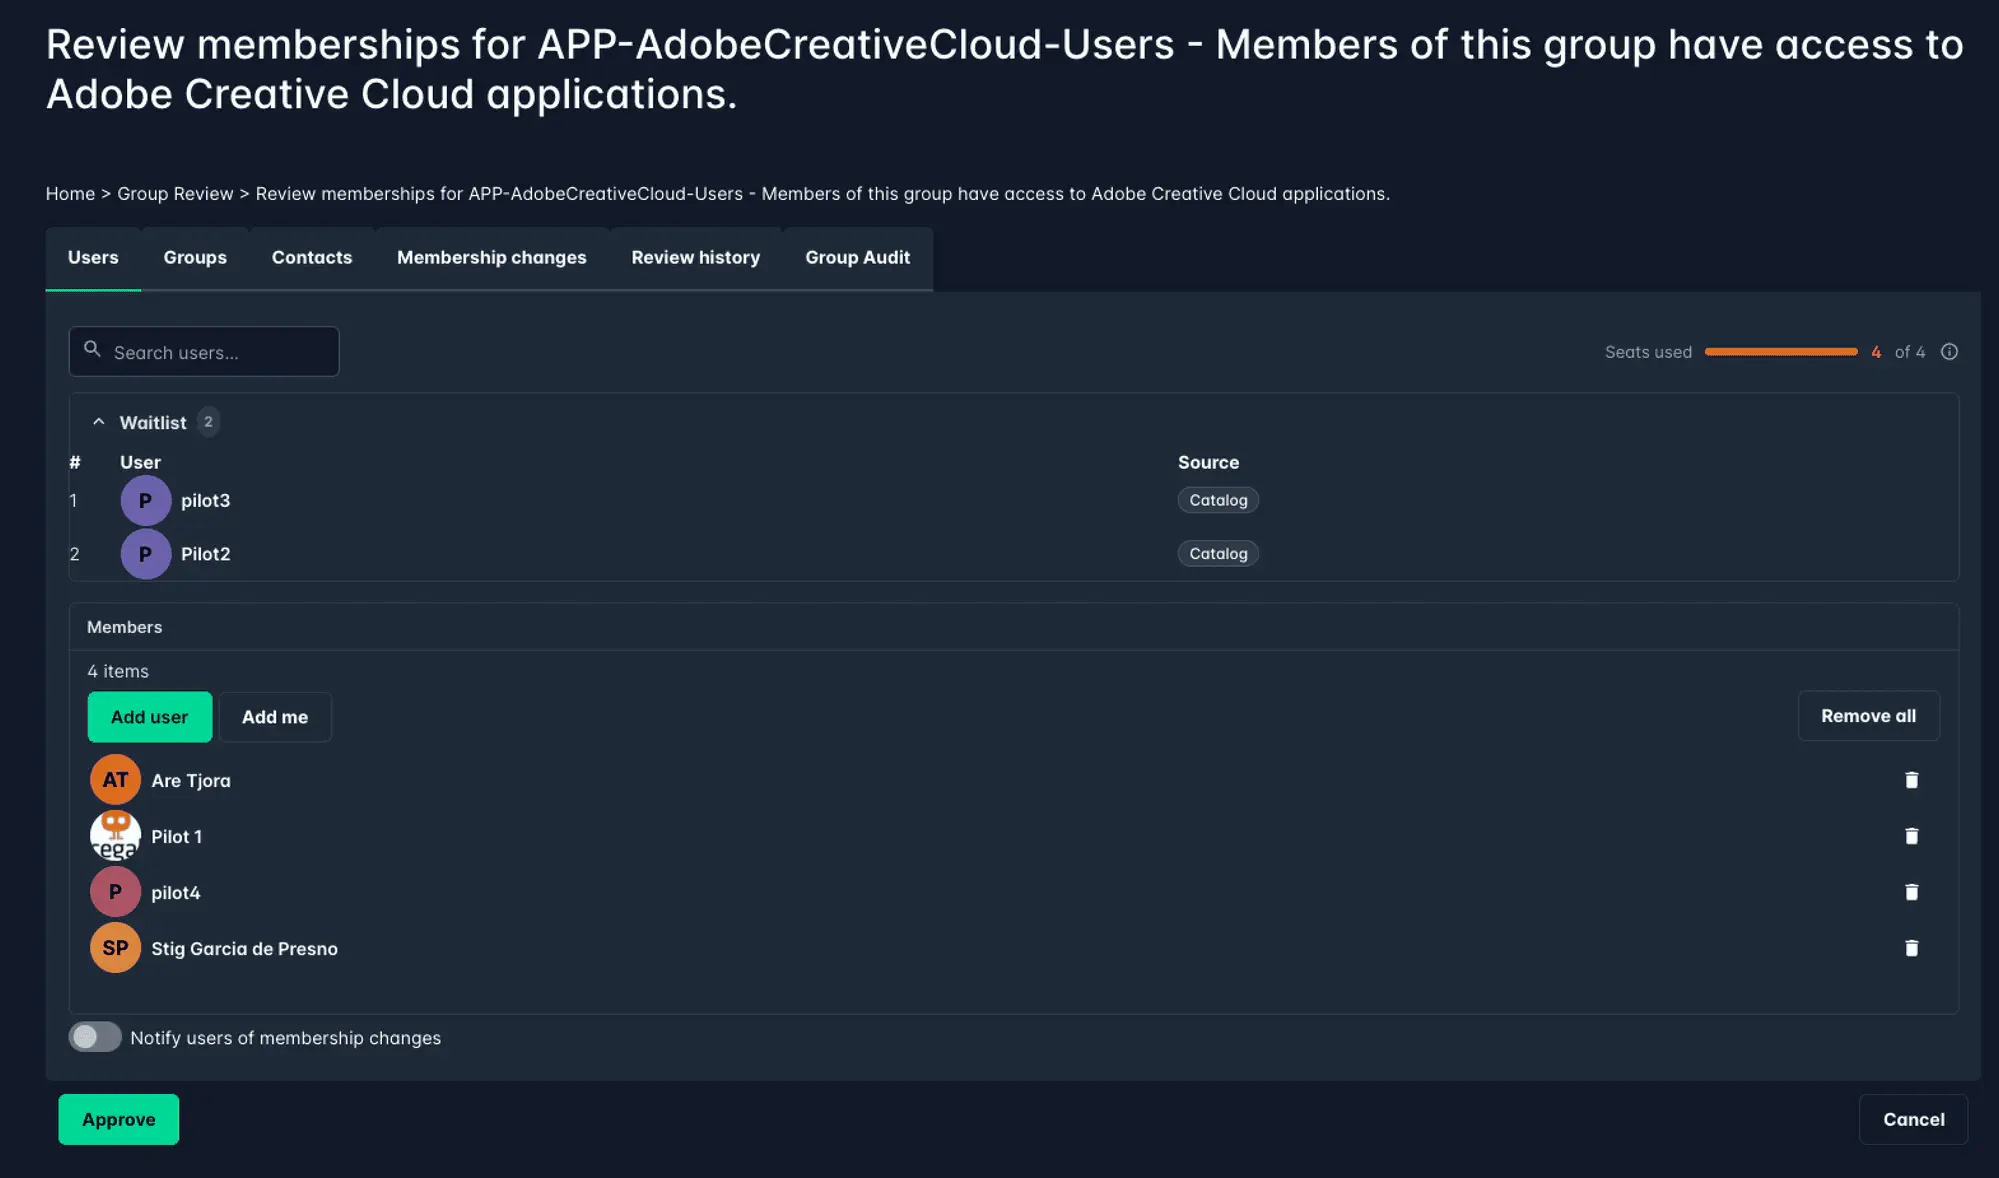The image size is (1999, 1178).
Task: Delete Are Tjora with the trash icon
Action: pyautogui.click(x=1911, y=779)
